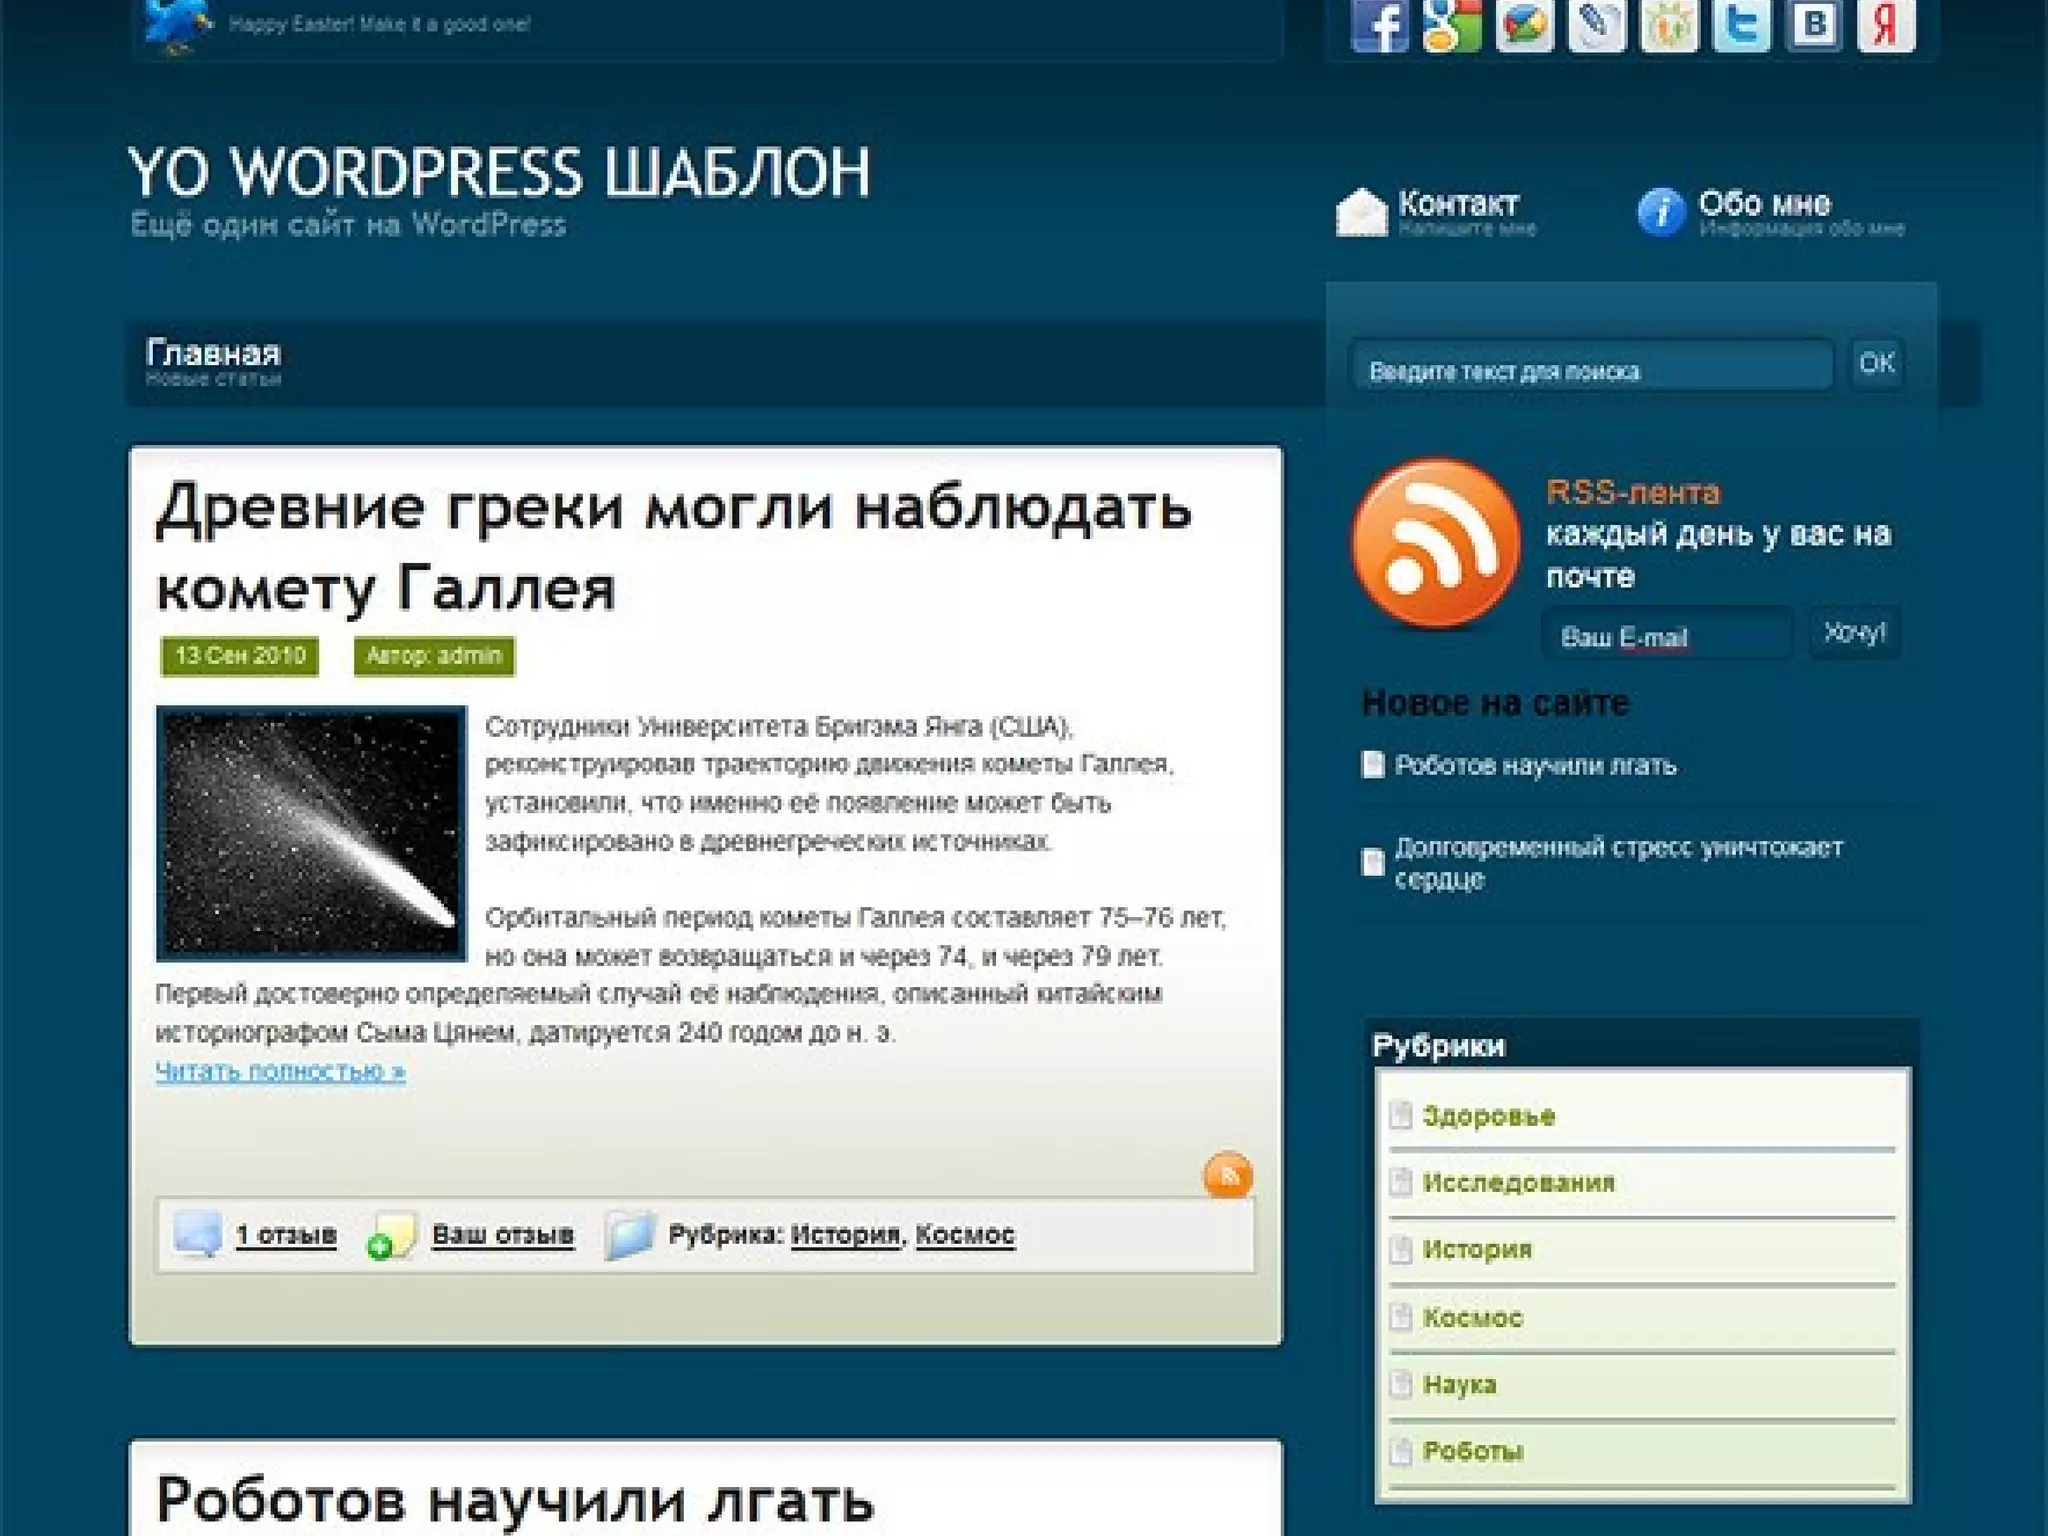
Task: Open the Обо мне menu item
Action: [x=1764, y=204]
